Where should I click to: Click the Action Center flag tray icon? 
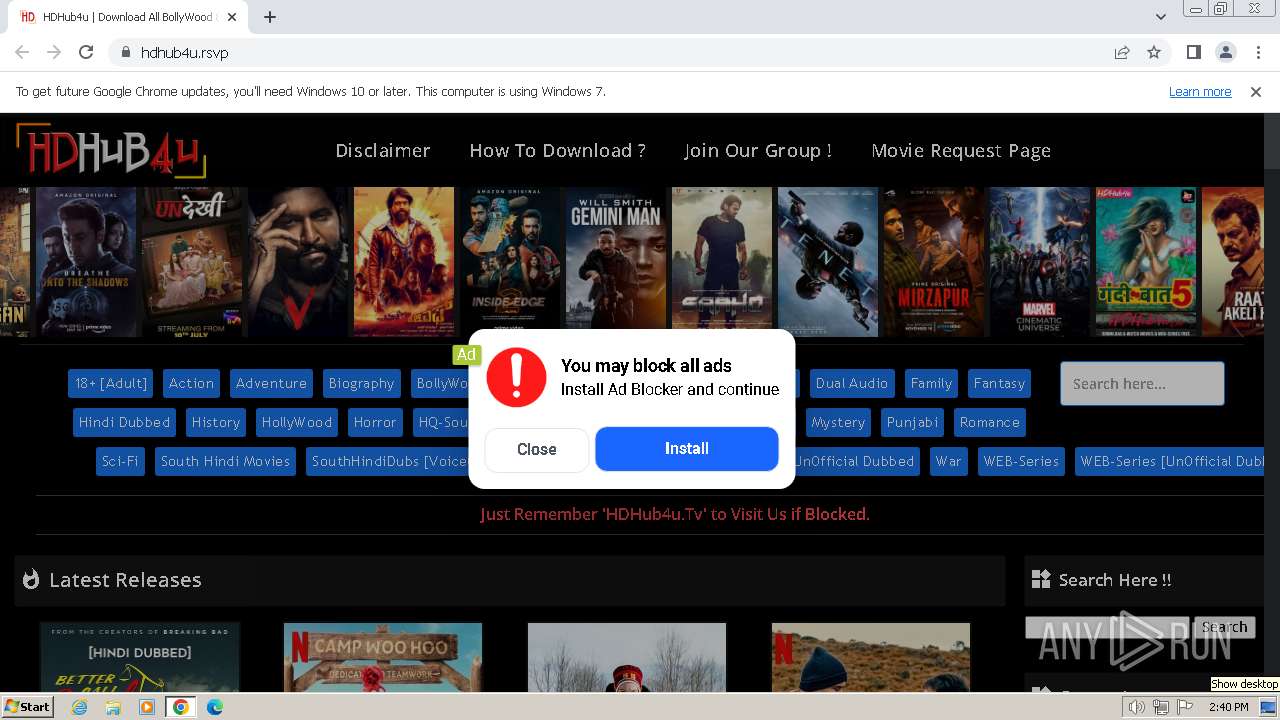(1185, 707)
